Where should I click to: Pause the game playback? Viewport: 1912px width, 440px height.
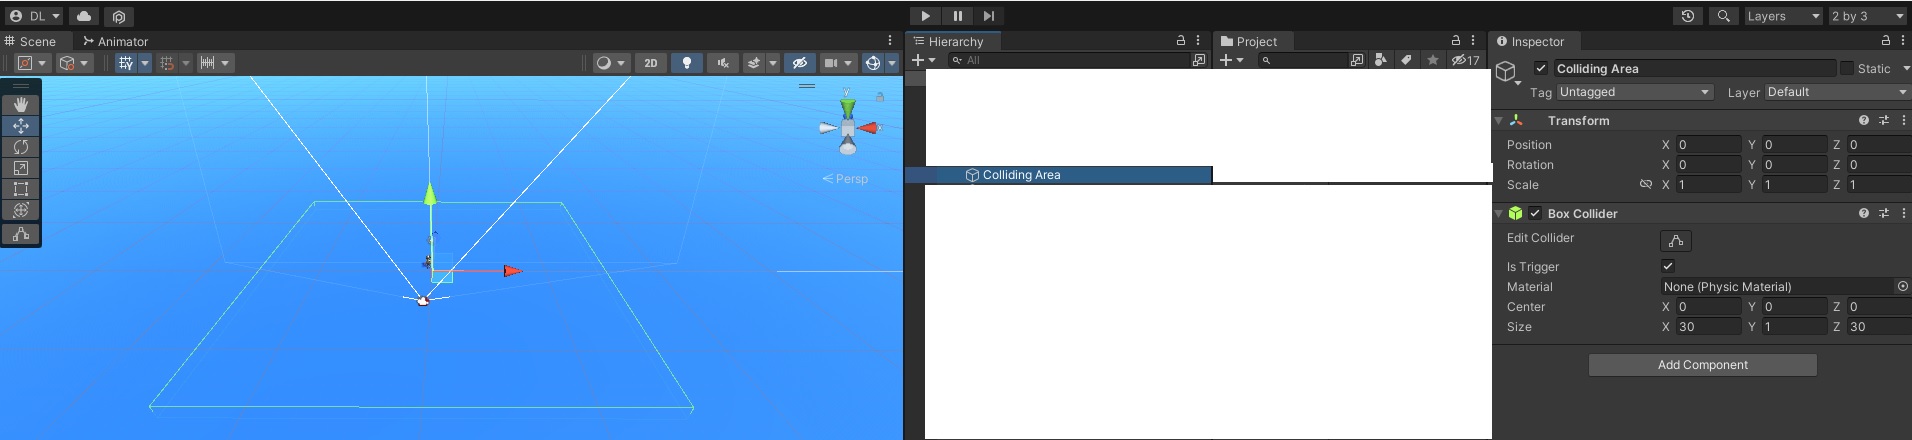tap(957, 16)
